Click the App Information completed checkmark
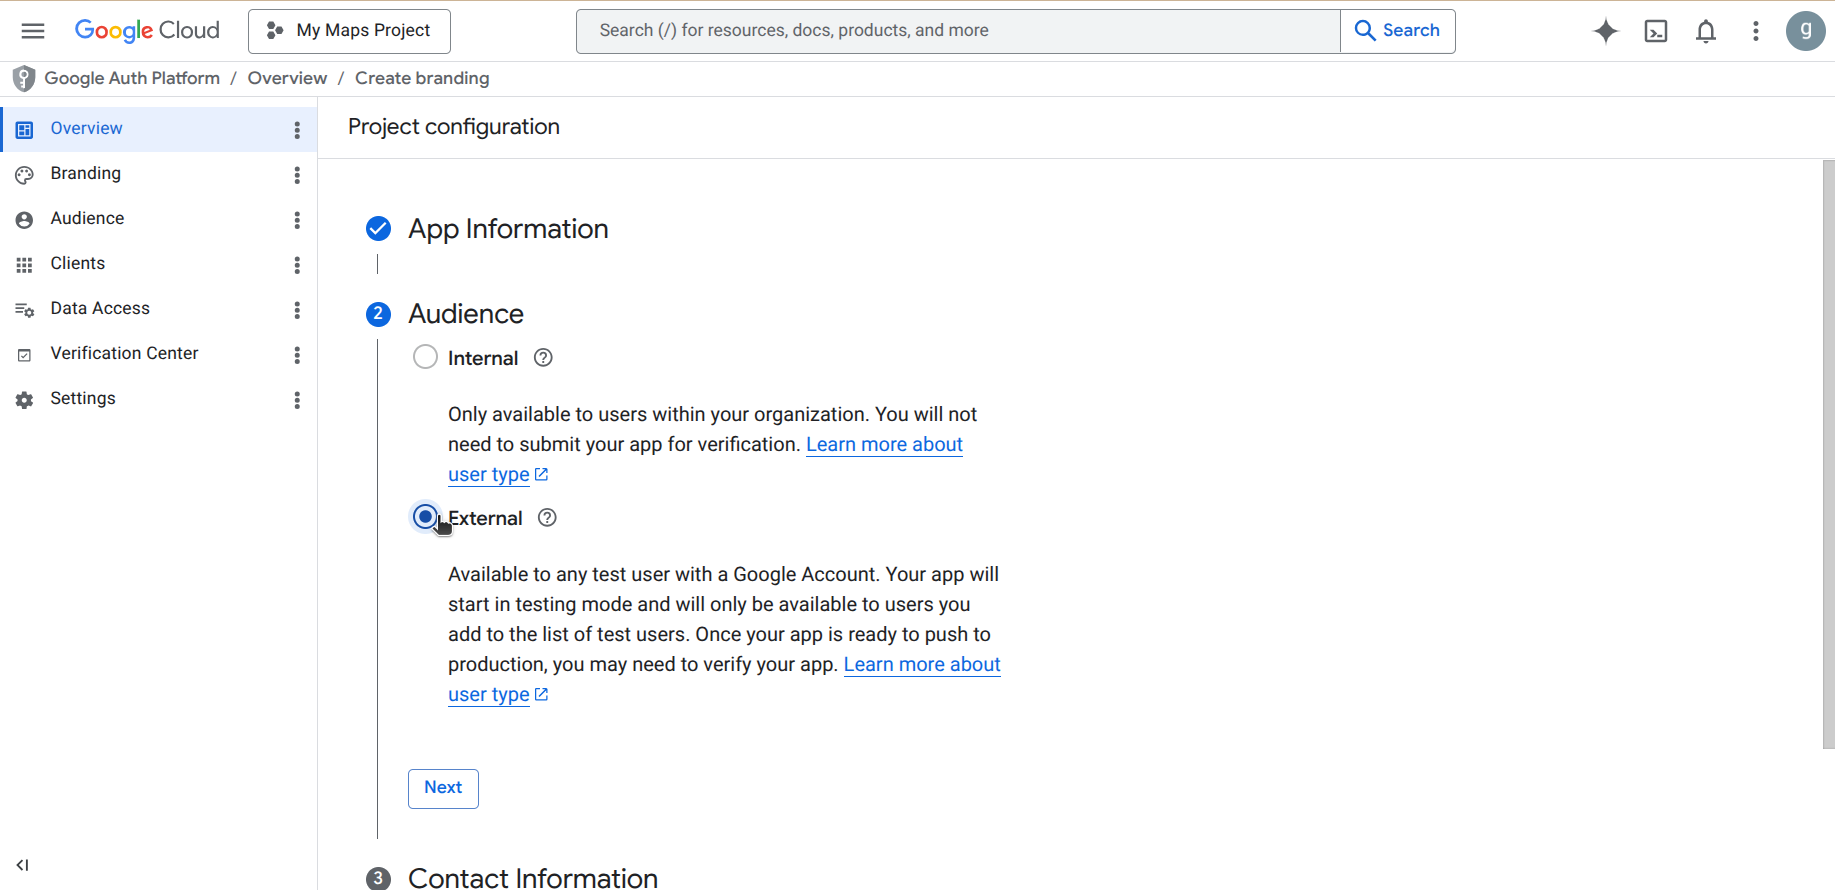The image size is (1835, 890). pyautogui.click(x=378, y=229)
